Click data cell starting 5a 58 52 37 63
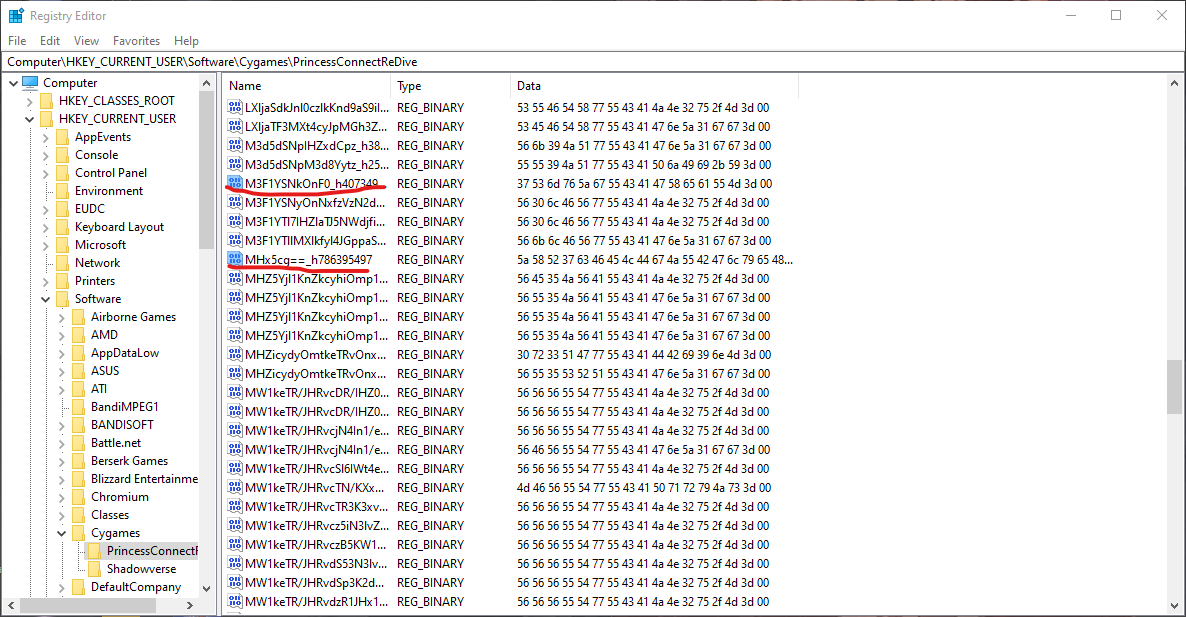The height and width of the screenshot is (617, 1186). pyautogui.click(x=654, y=259)
